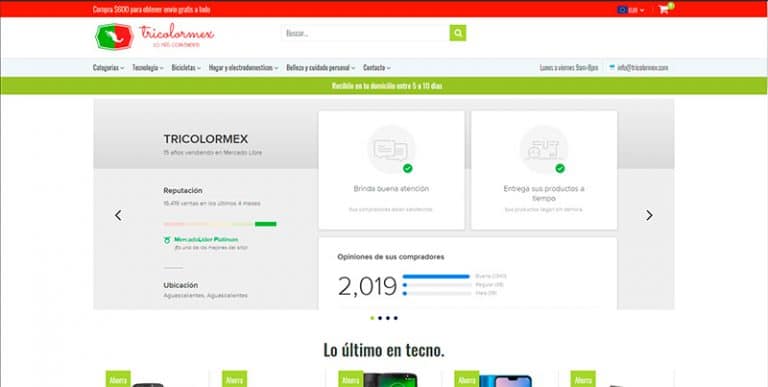Expand the Bicicletas menu

[x=186, y=68]
